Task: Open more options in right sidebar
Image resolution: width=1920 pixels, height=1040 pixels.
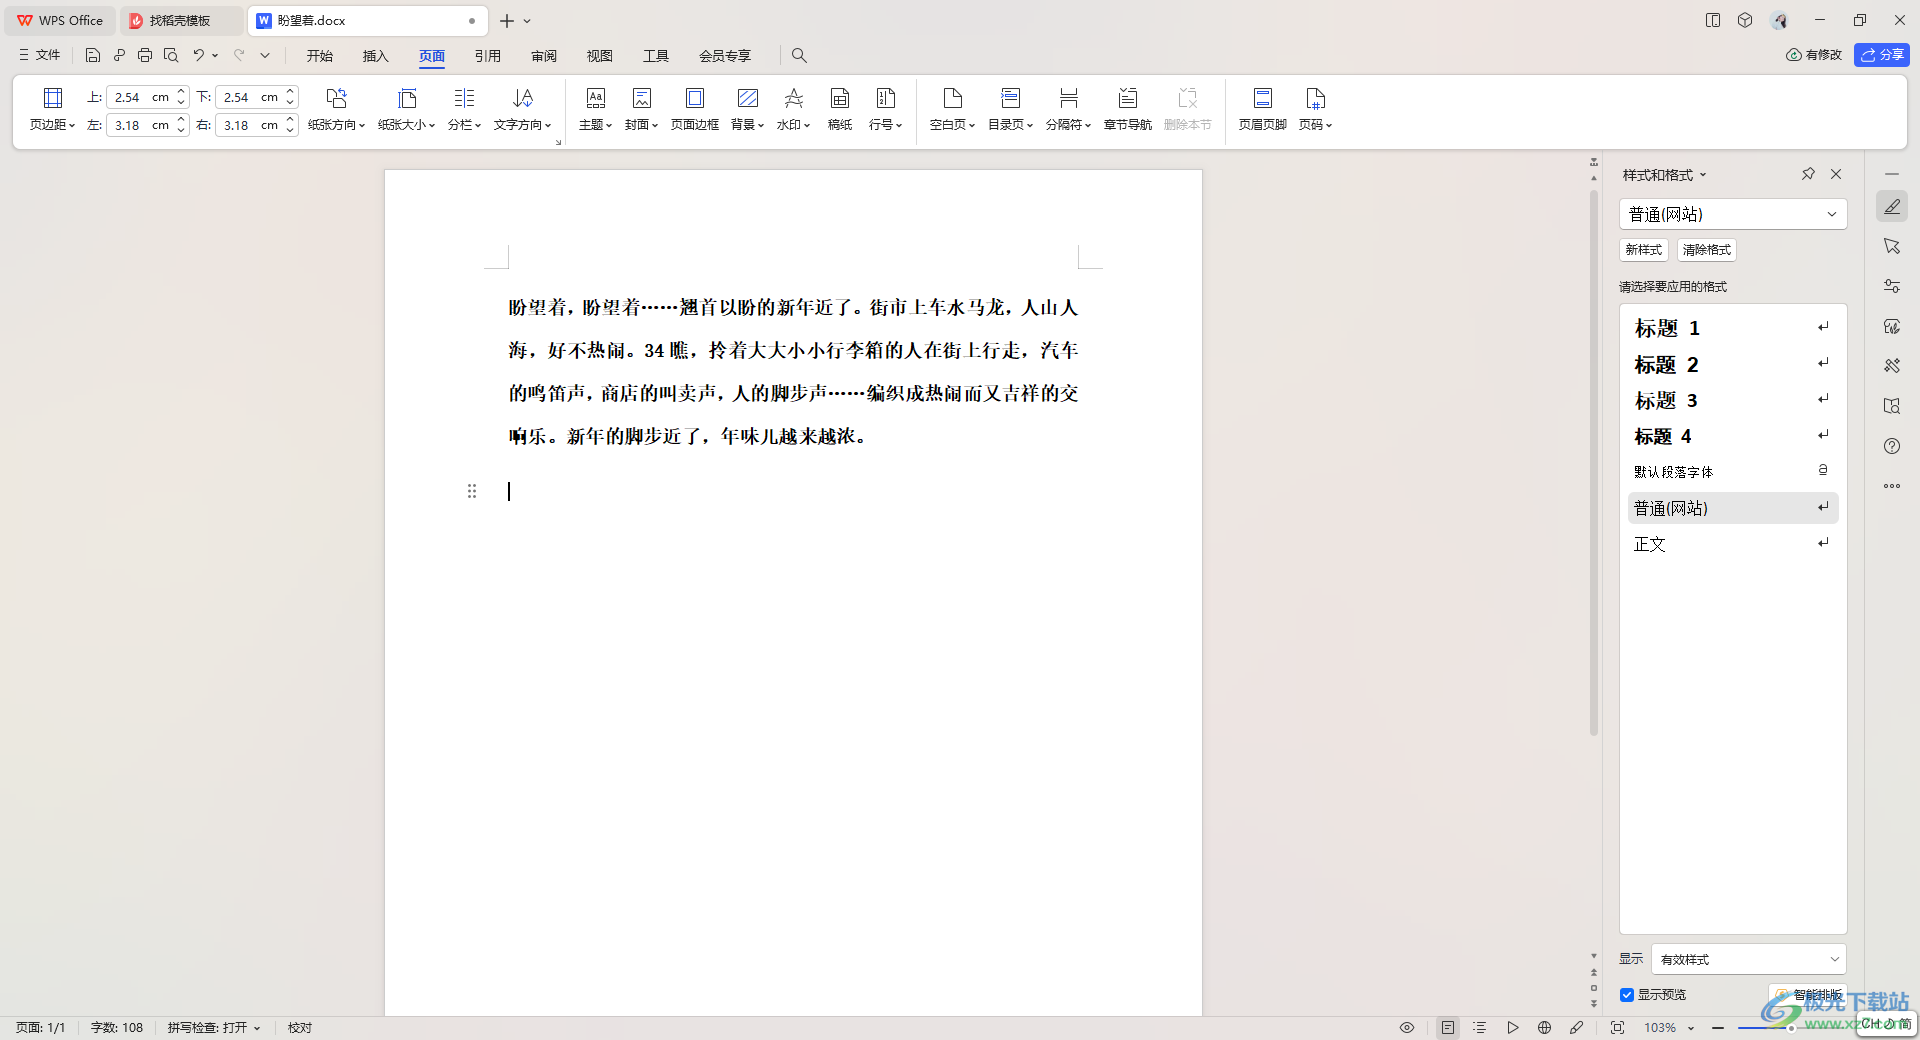Action: pyautogui.click(x=1892, y=486)
